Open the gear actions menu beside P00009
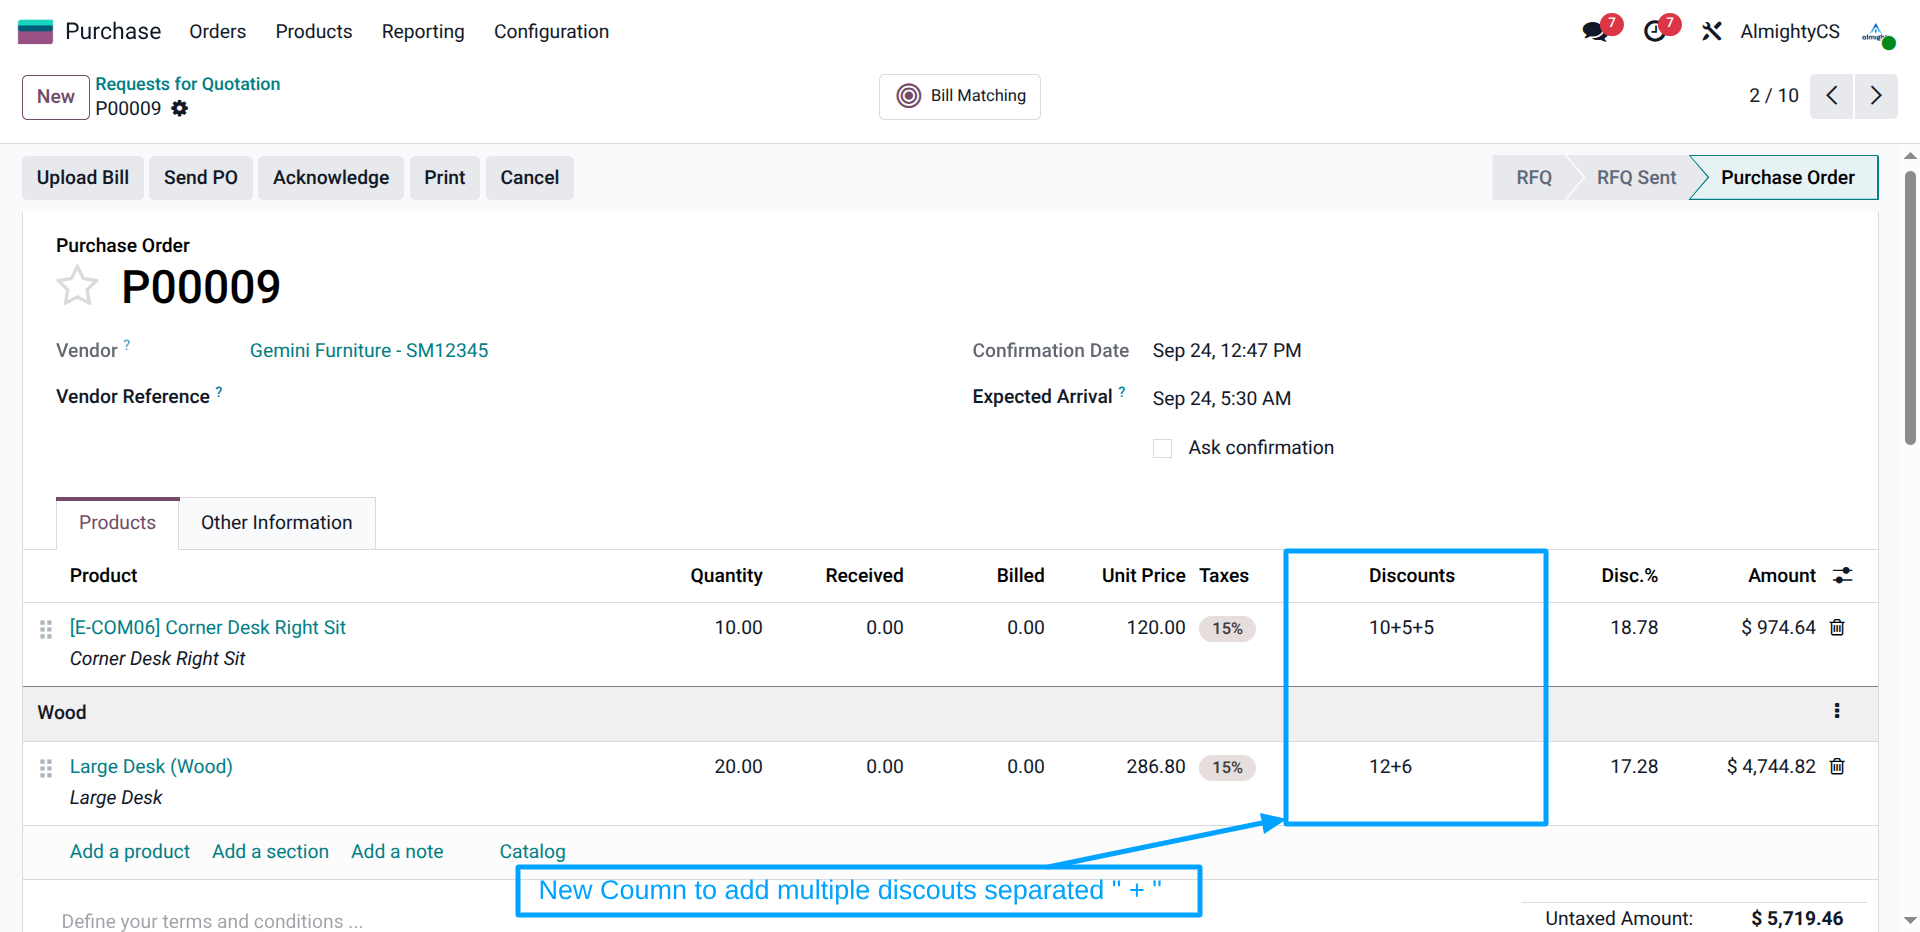Image resolution: width=1920 pixels, height=932 pixels. point(180,109)
